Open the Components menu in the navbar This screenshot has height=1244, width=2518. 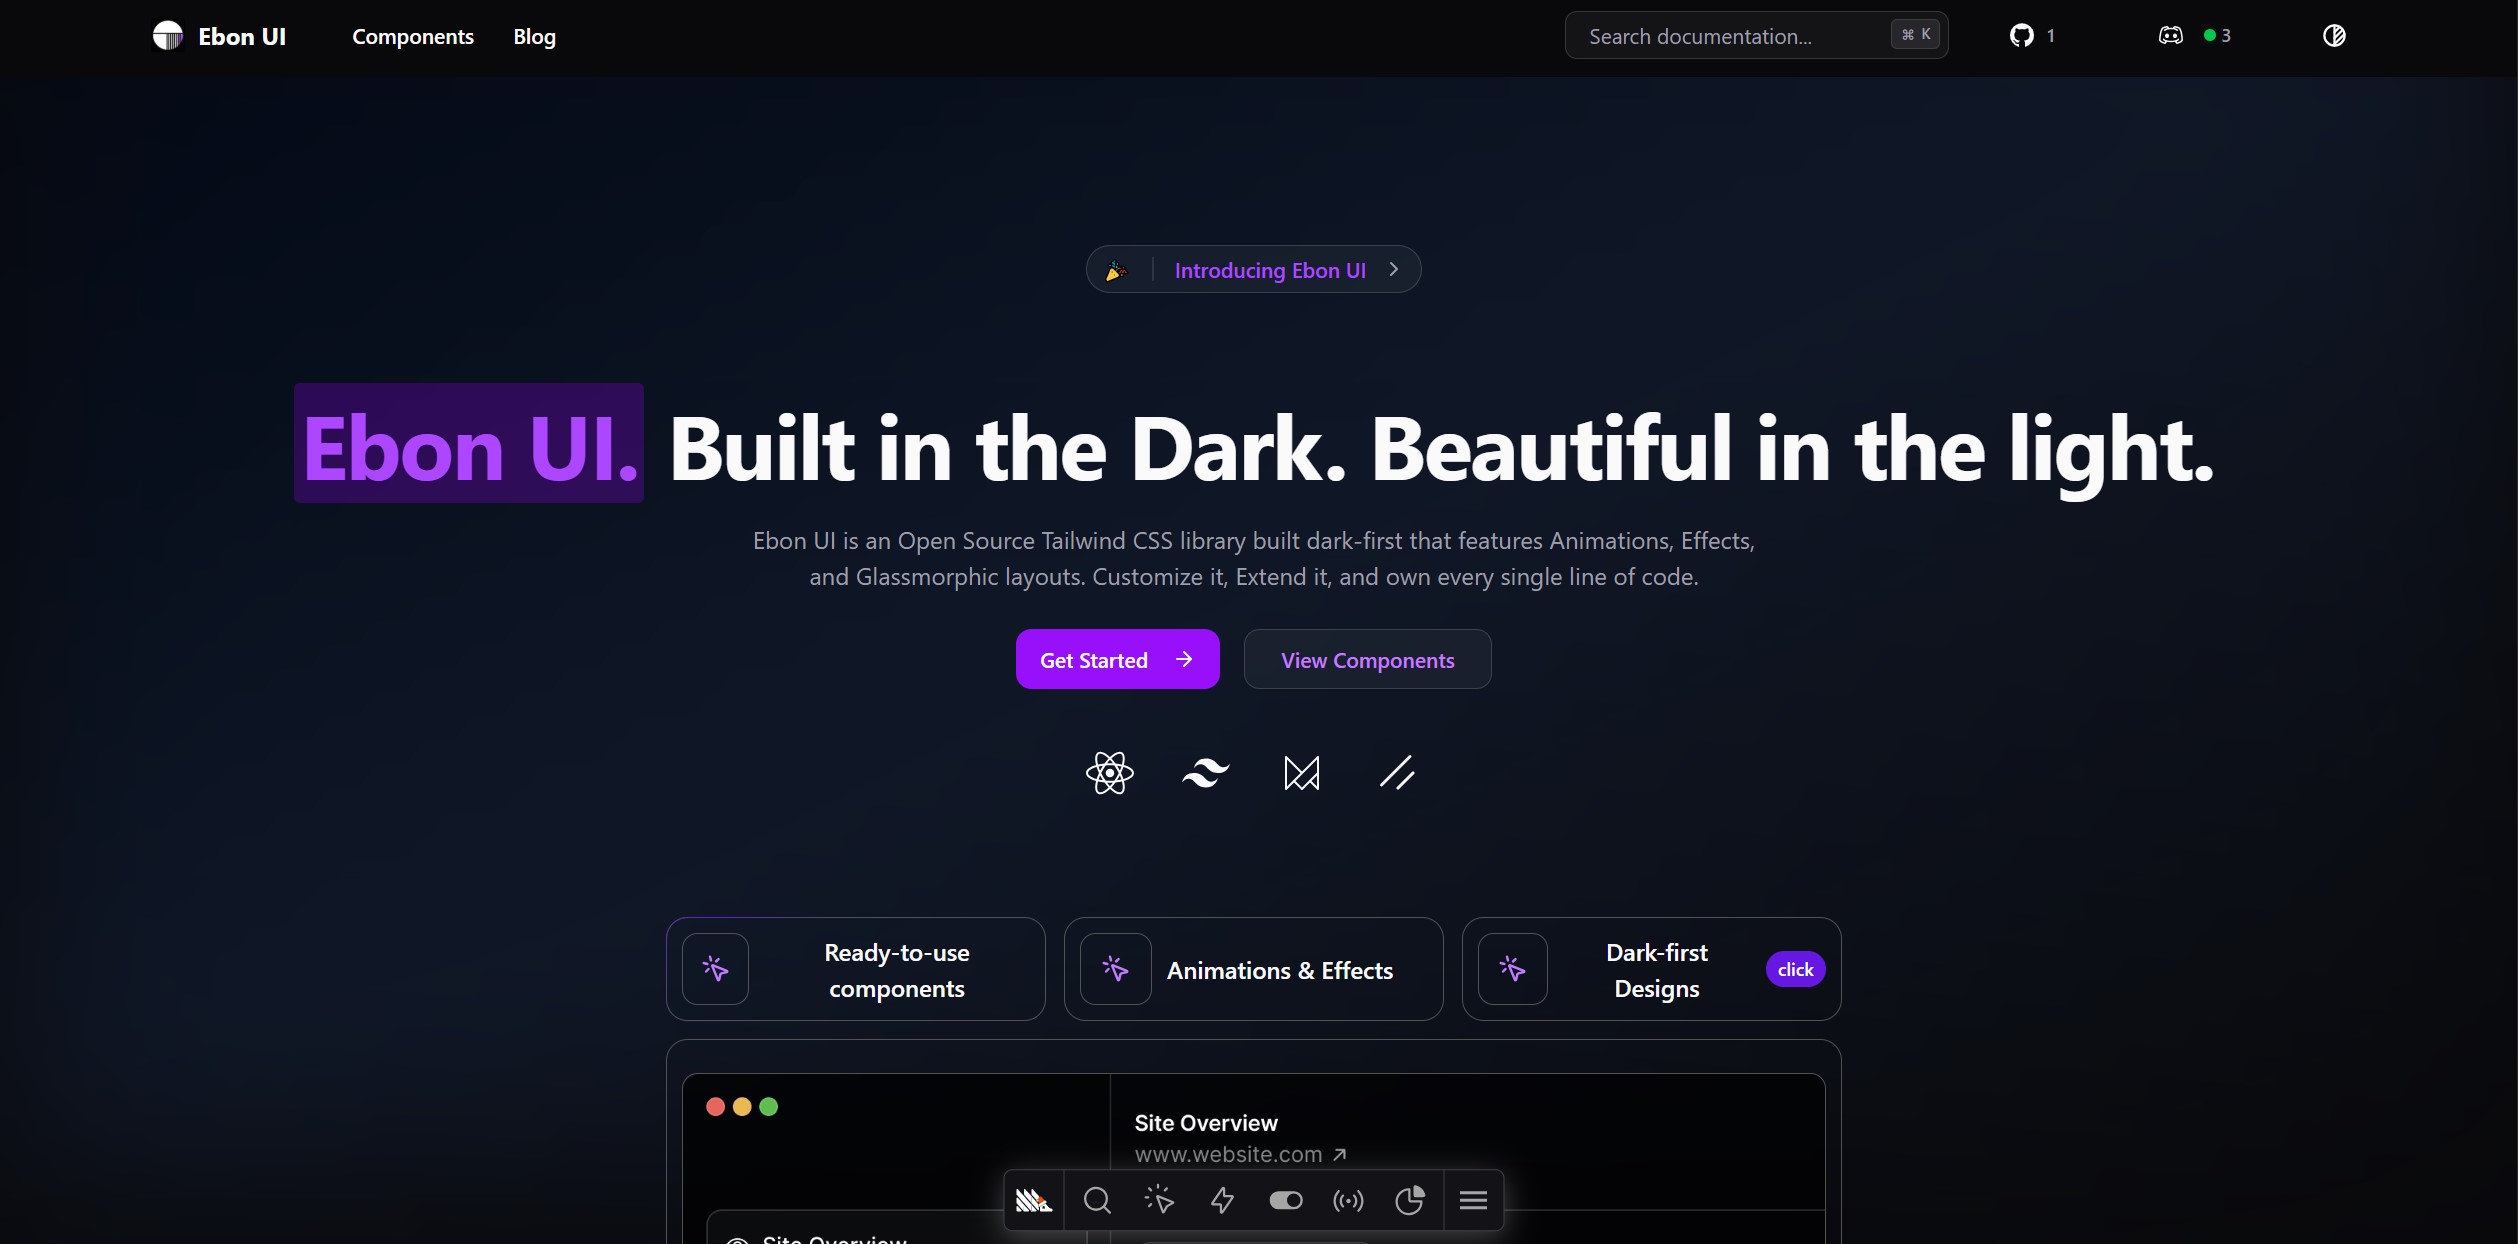[x=413, y=36]
